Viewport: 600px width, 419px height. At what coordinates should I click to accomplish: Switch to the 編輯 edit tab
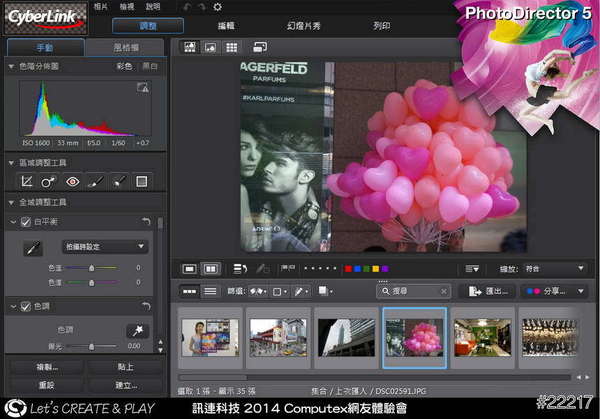point(226,24)
